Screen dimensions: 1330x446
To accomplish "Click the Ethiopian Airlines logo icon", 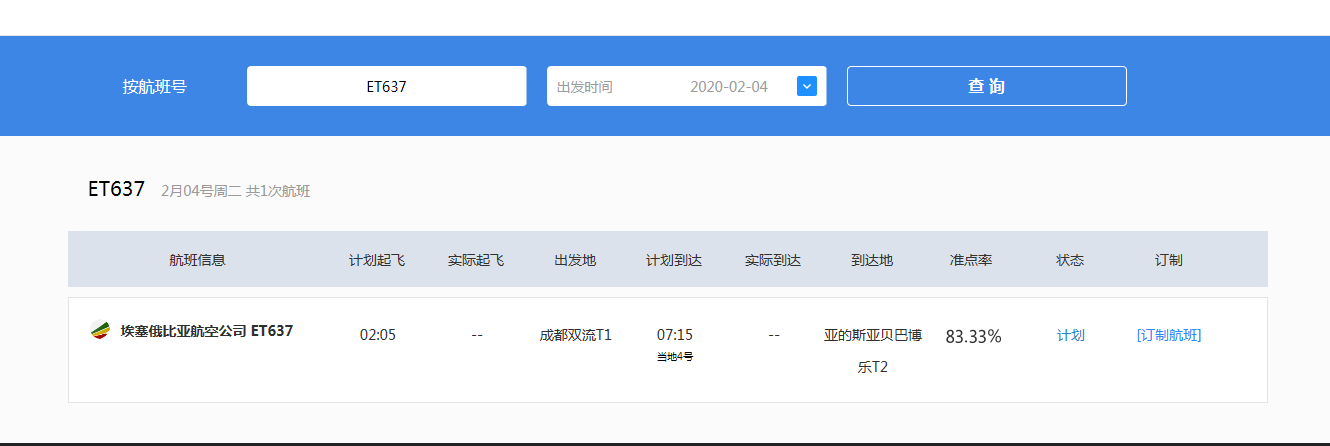I will tap(99, 330).
